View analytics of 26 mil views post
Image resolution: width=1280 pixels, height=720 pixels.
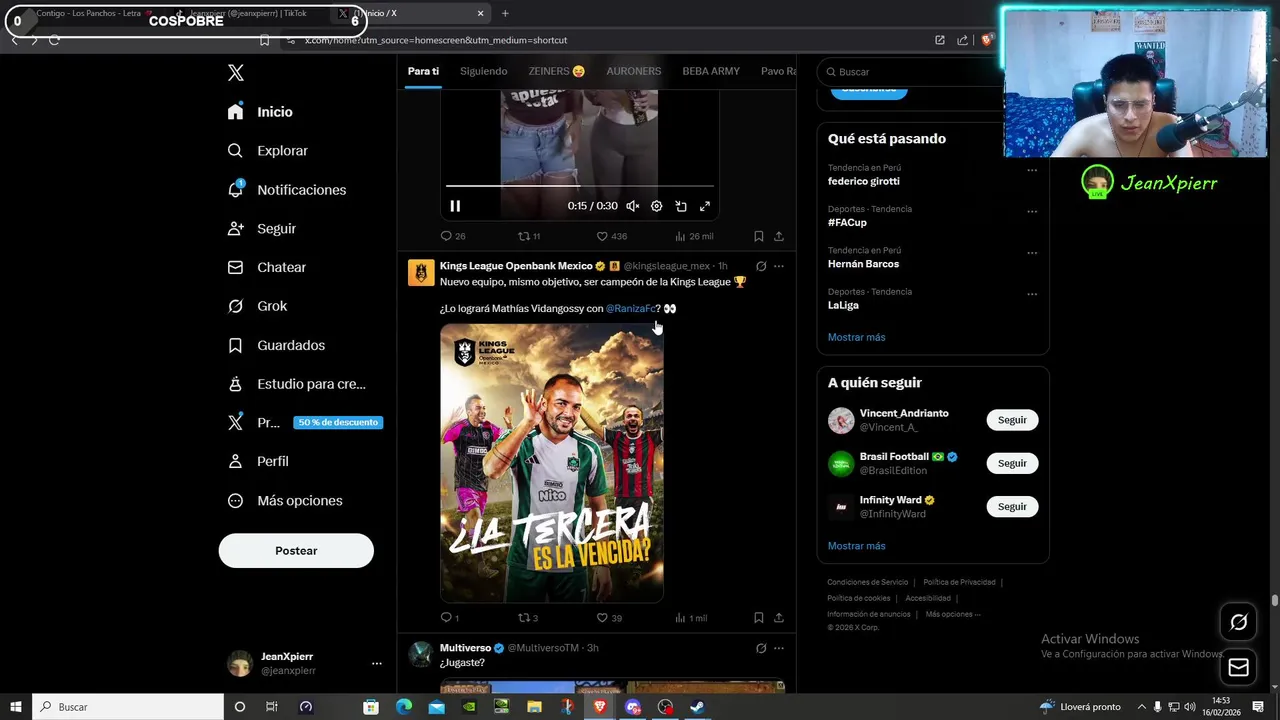coord(694,236)
